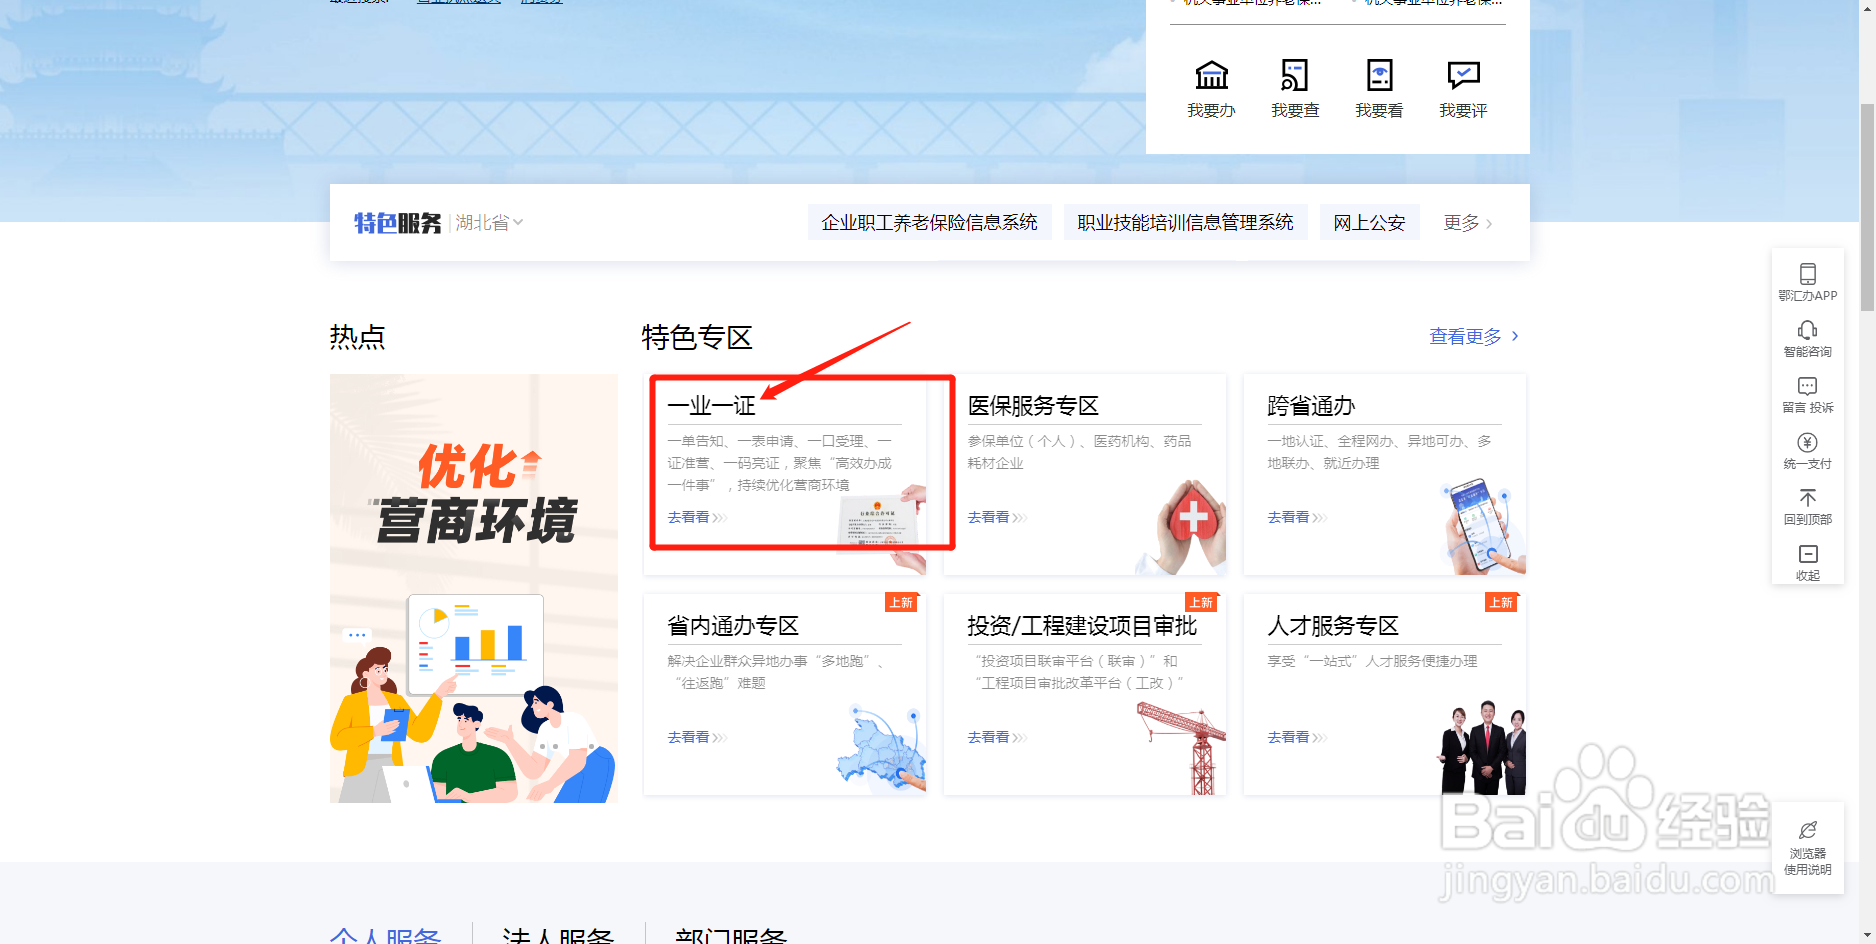
Task: Open the 我要看 icon
Action: 1378,88
